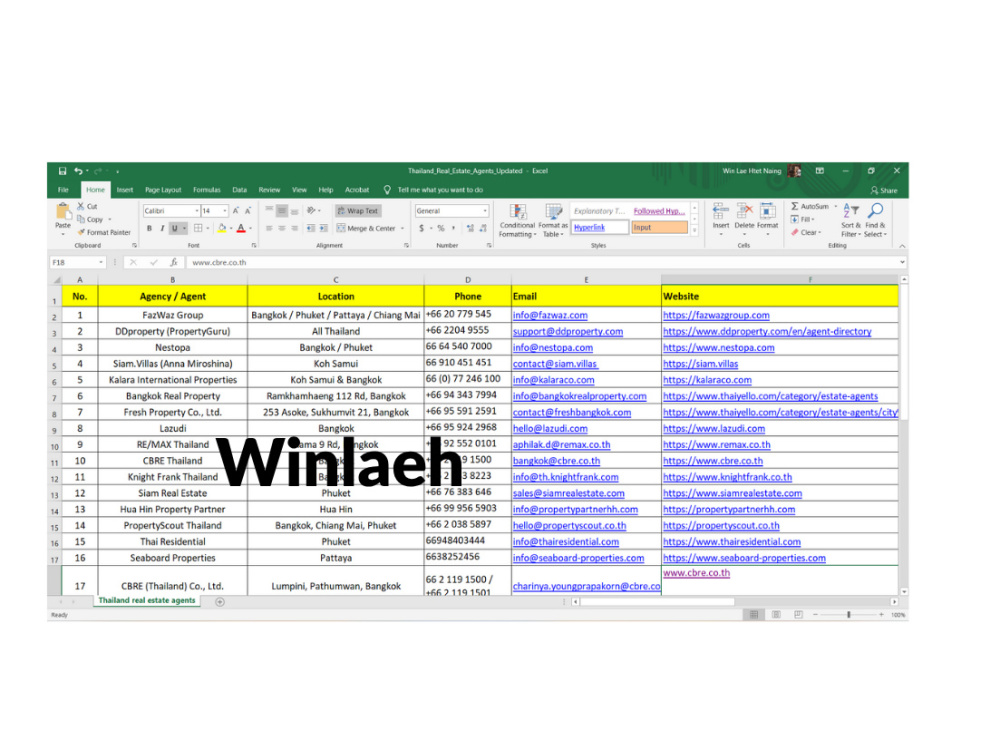Increase decimal places
Image resolution: width=1000 pixels, height=750 pixels.
pyautogui.click(x=470, y=228)
